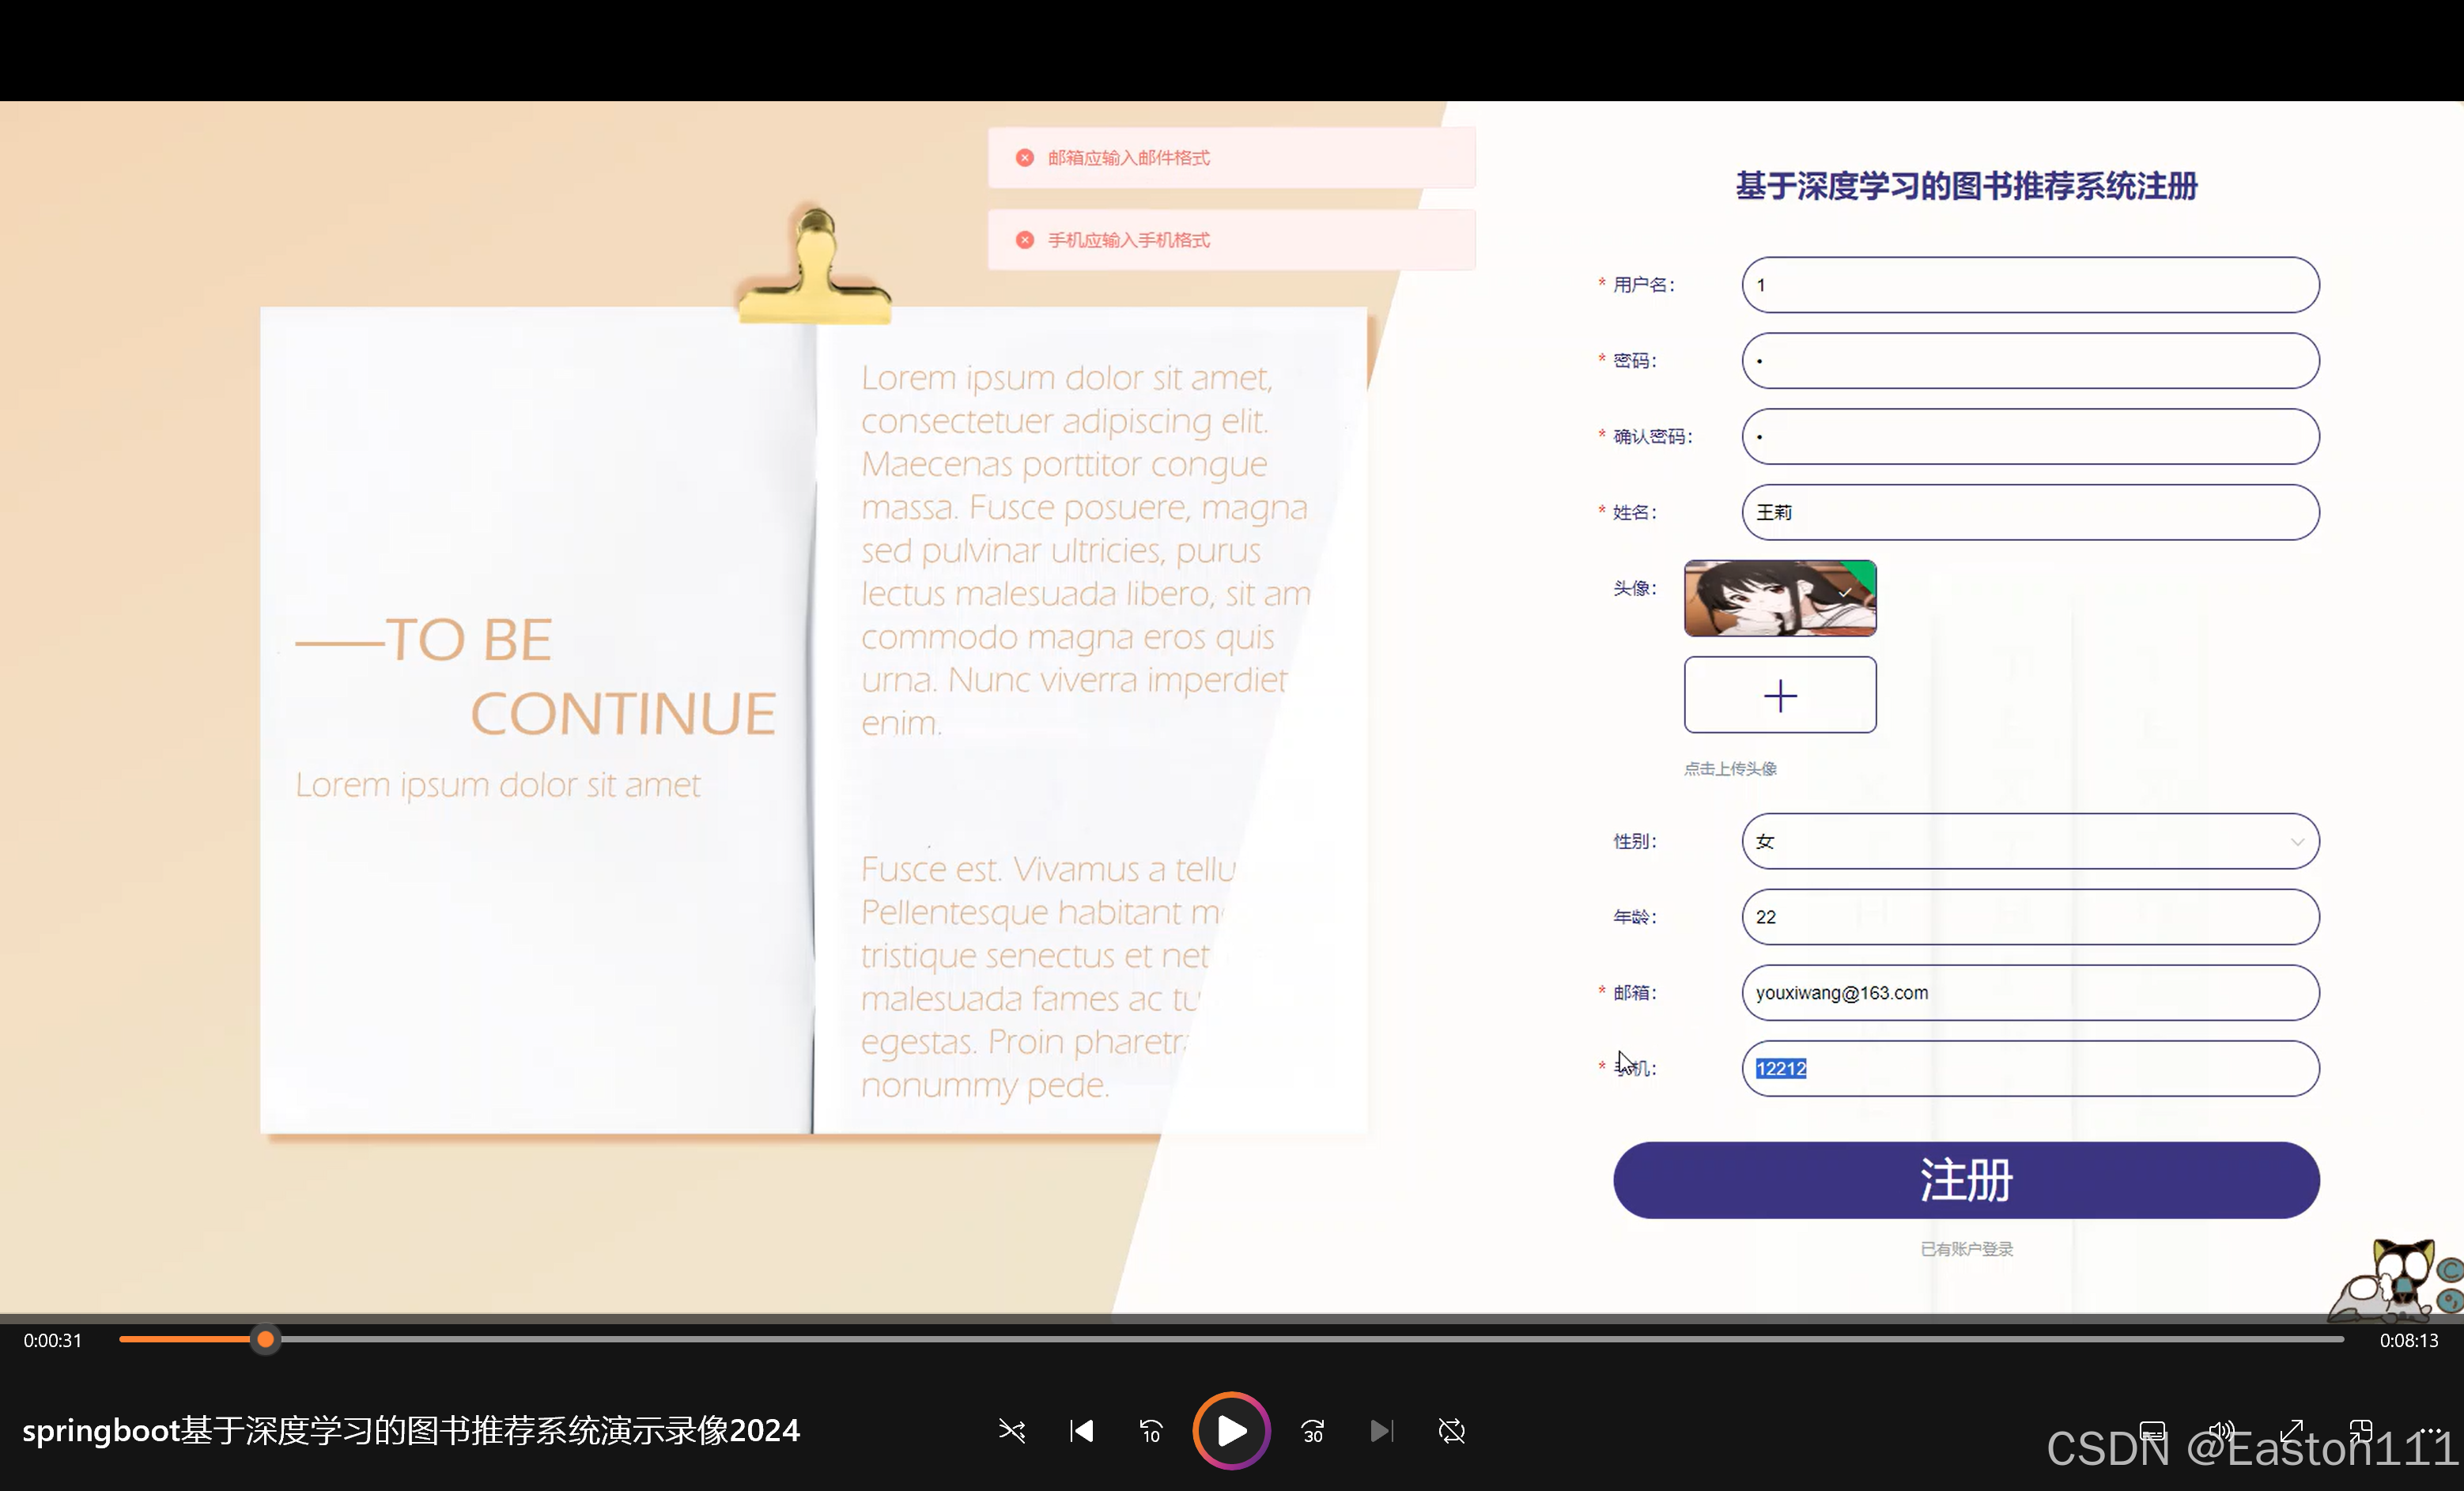Viewport: 2464px width, 1491px height.
Task: Skip forward 30 seconds
Action: click(1313, 1432)
